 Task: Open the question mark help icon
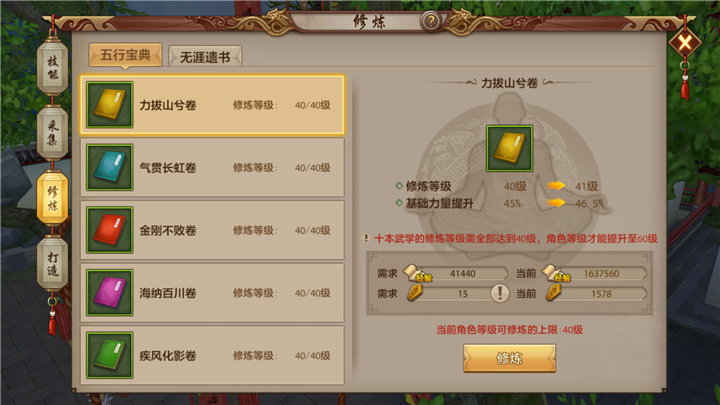(x=431, y=21)
